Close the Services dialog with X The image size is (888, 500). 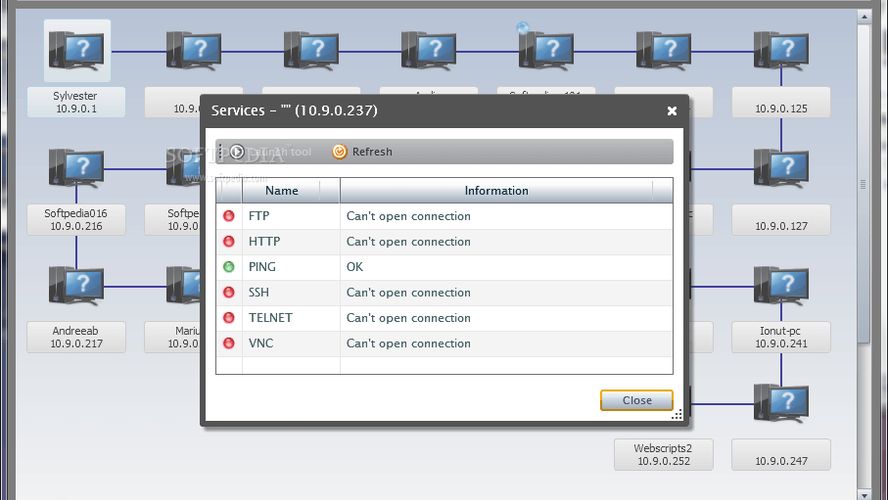672,111
